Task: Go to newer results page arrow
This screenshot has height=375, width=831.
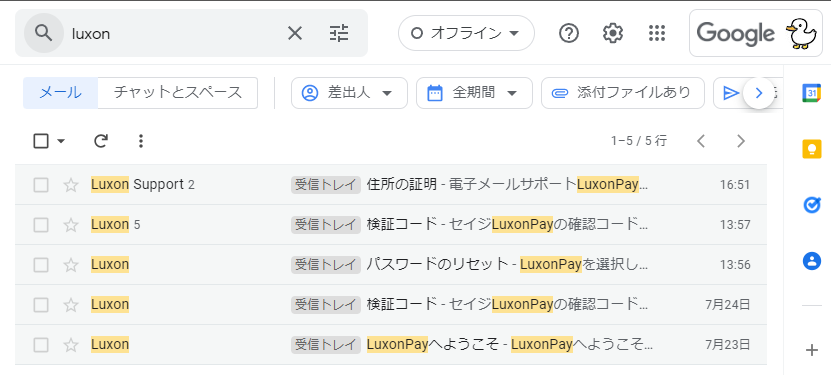Action: [x=701, y=141]
